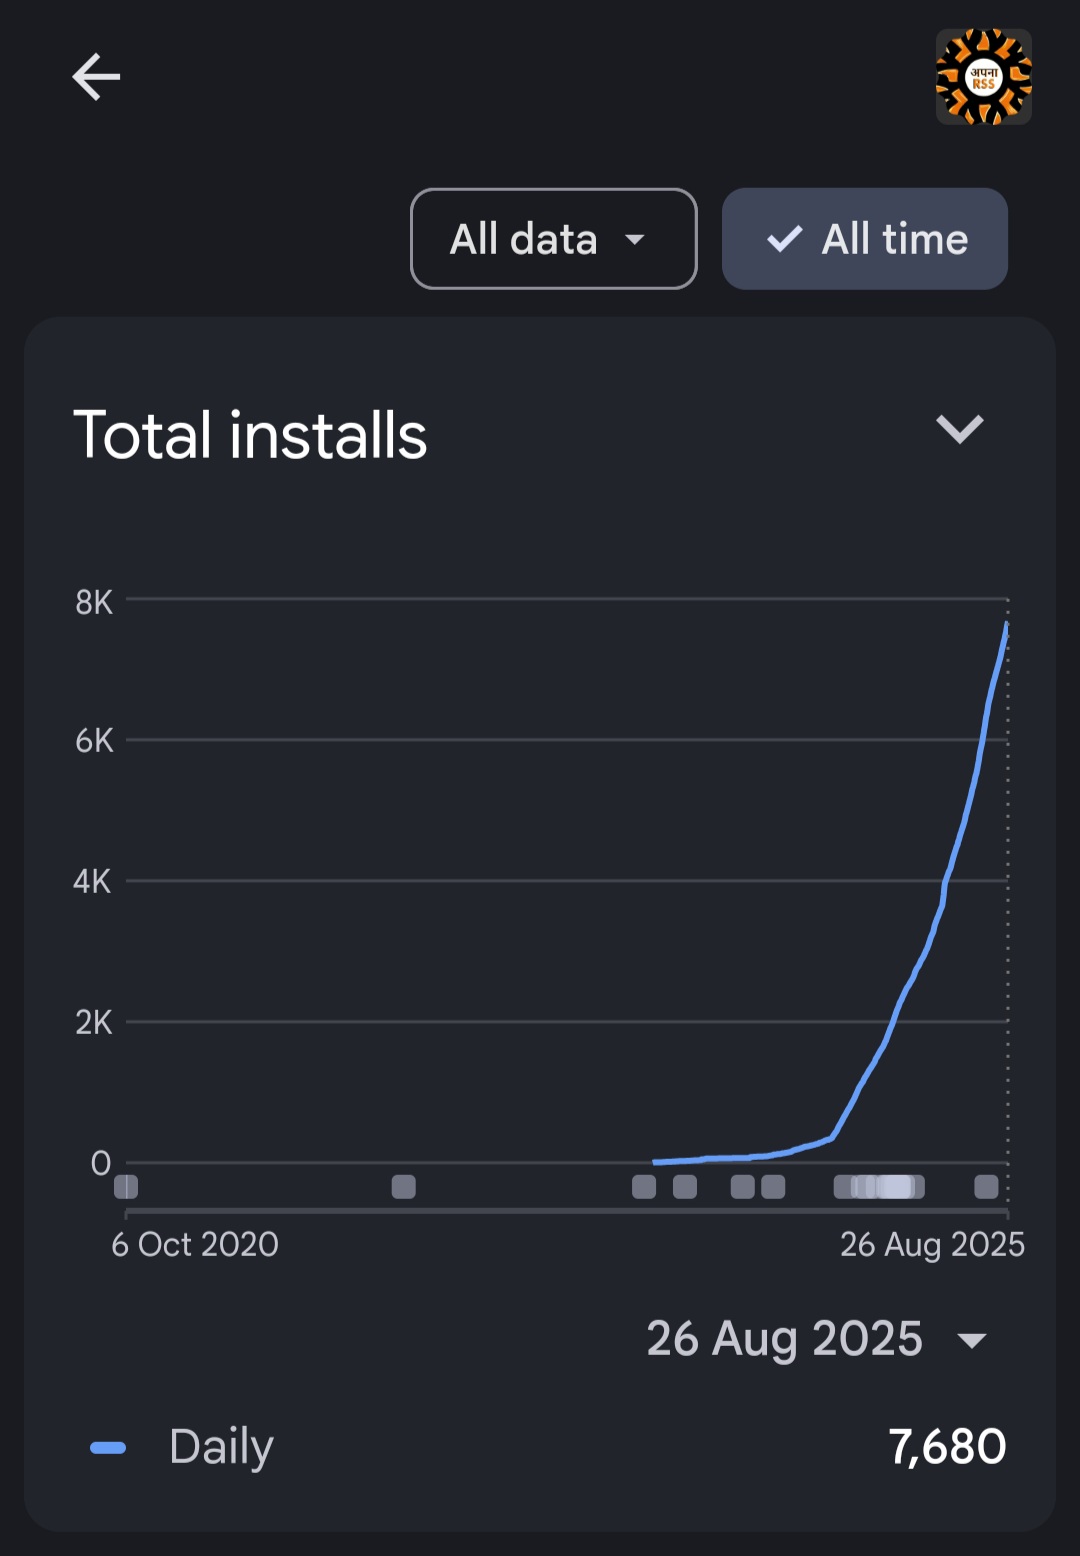The image size is (1080, 1556).
Task: Go back using the arrow icon
Action: click(96, 77)
